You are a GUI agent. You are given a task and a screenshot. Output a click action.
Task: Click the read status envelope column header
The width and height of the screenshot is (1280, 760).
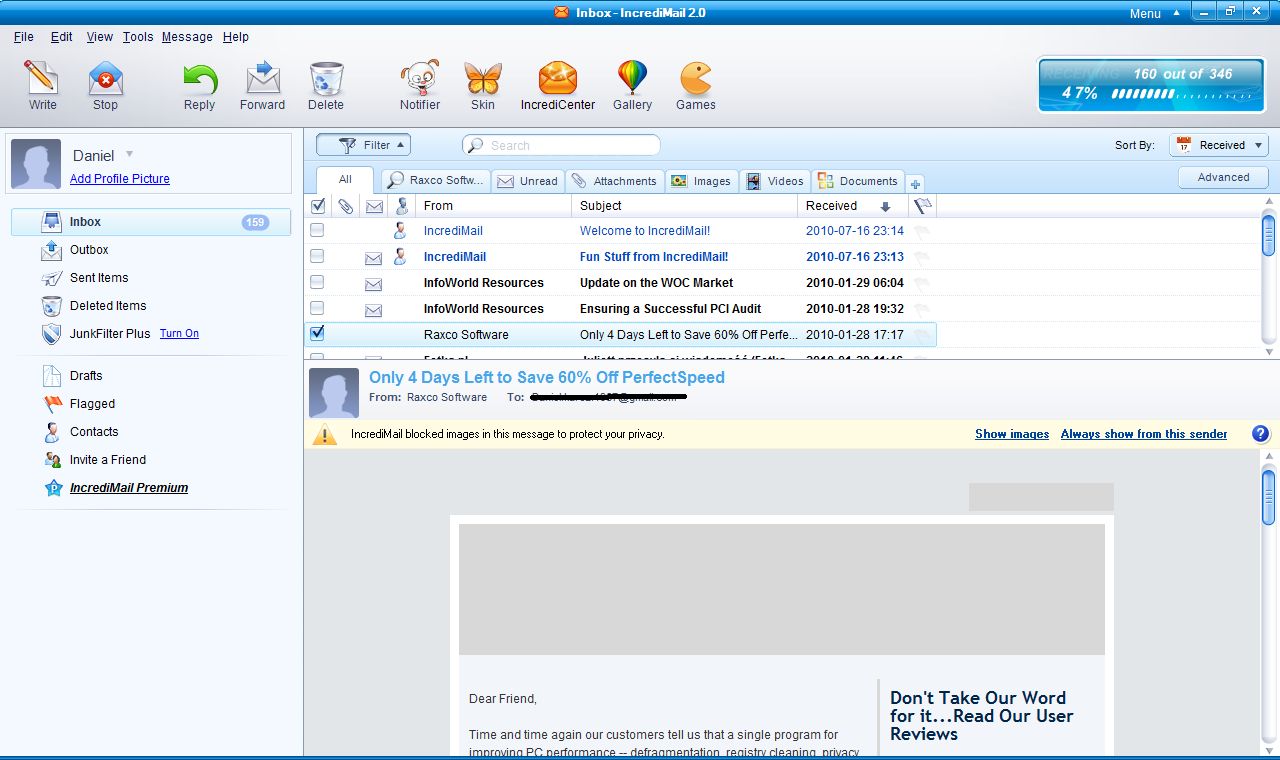[x=374, y=206]
